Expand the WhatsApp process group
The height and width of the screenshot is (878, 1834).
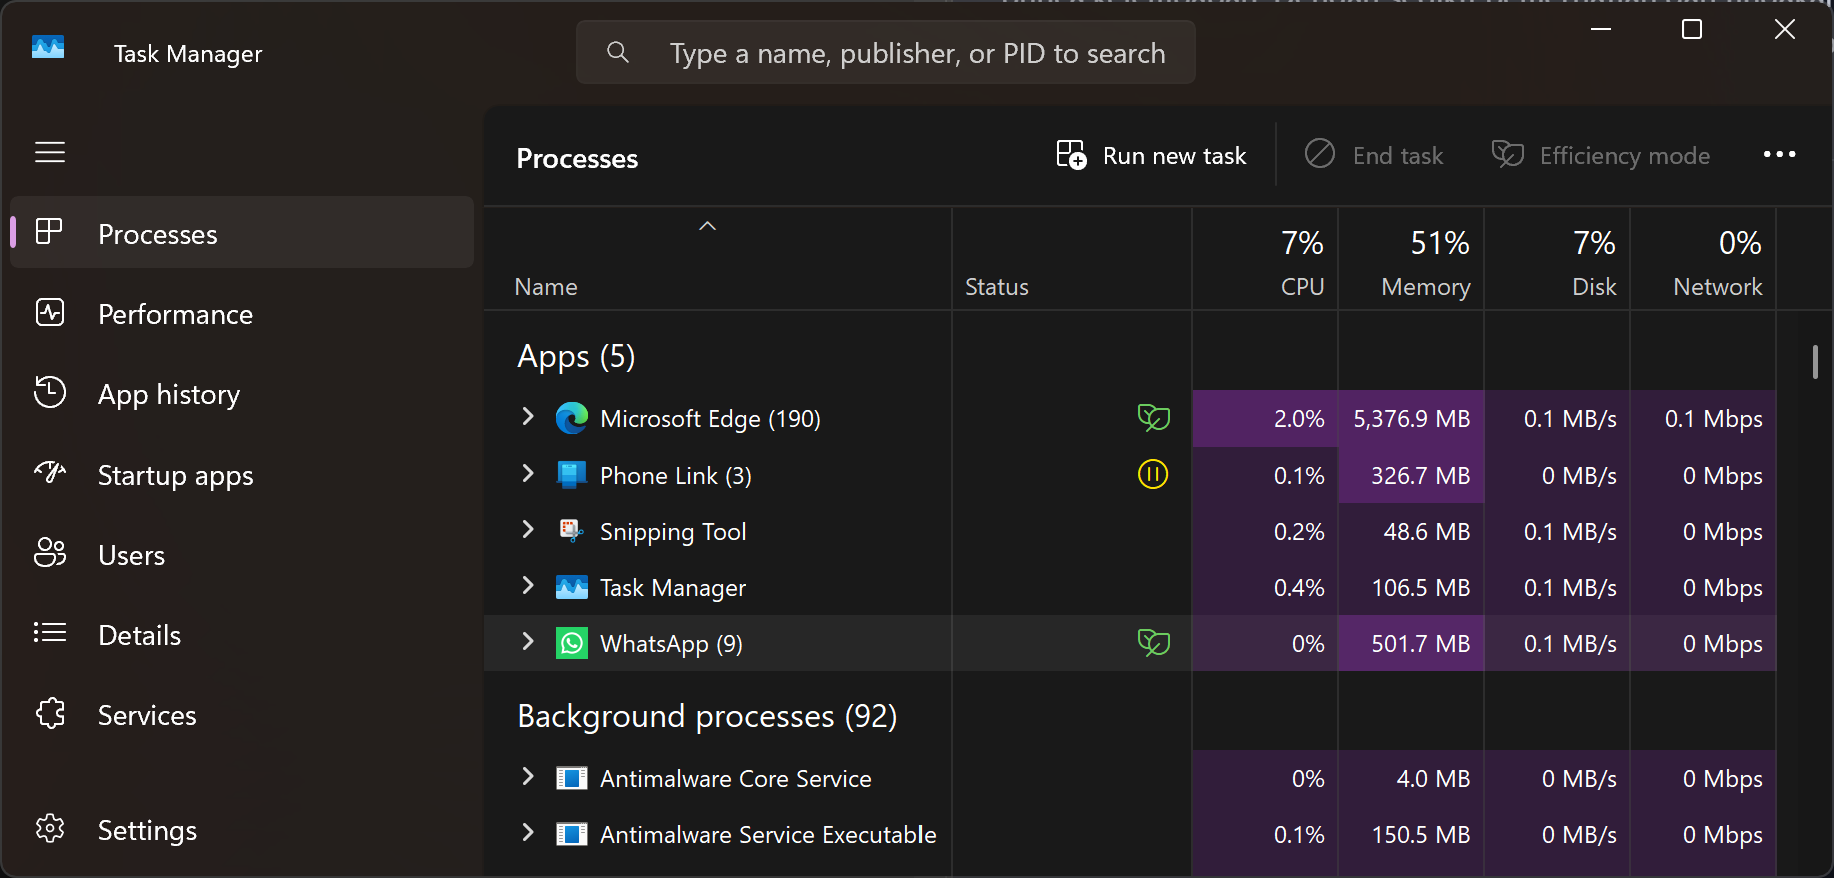(528, 642)
